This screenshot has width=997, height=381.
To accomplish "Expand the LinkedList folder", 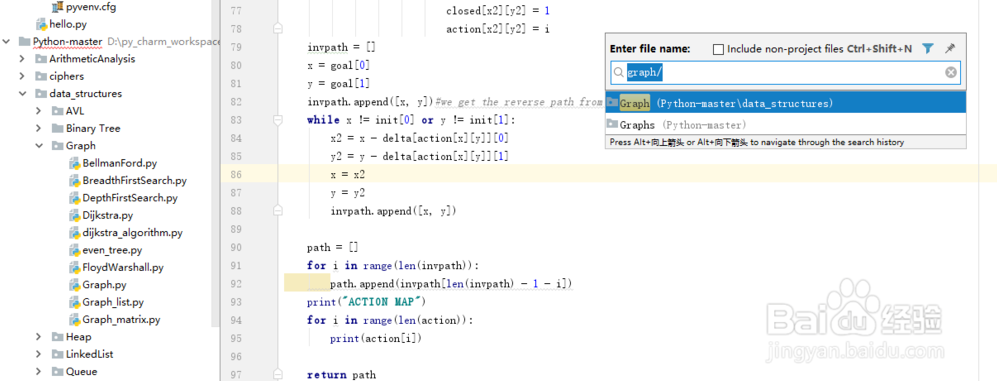I will (39, 354).
